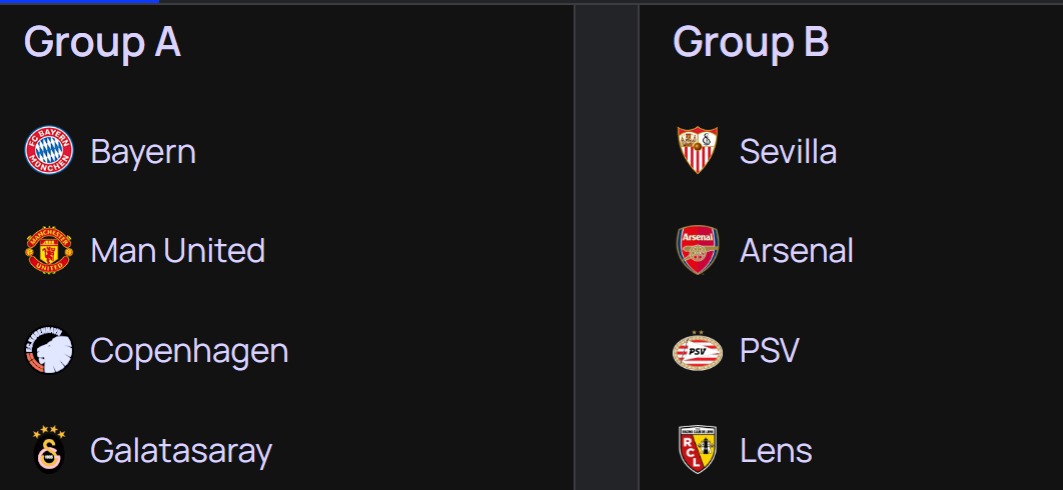
Task: Click the Manchester United club crest
Action: (x=49, y=250)
